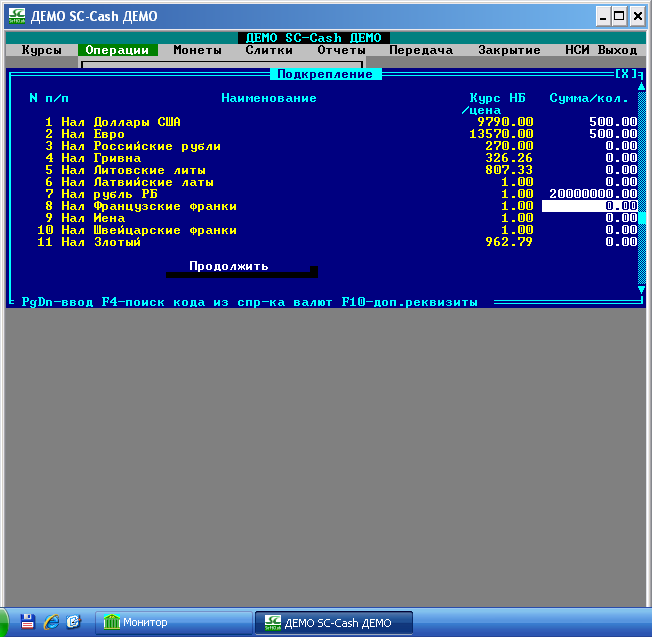Click sum 0.00 for Латвийские латы

(x=621, y=182)
